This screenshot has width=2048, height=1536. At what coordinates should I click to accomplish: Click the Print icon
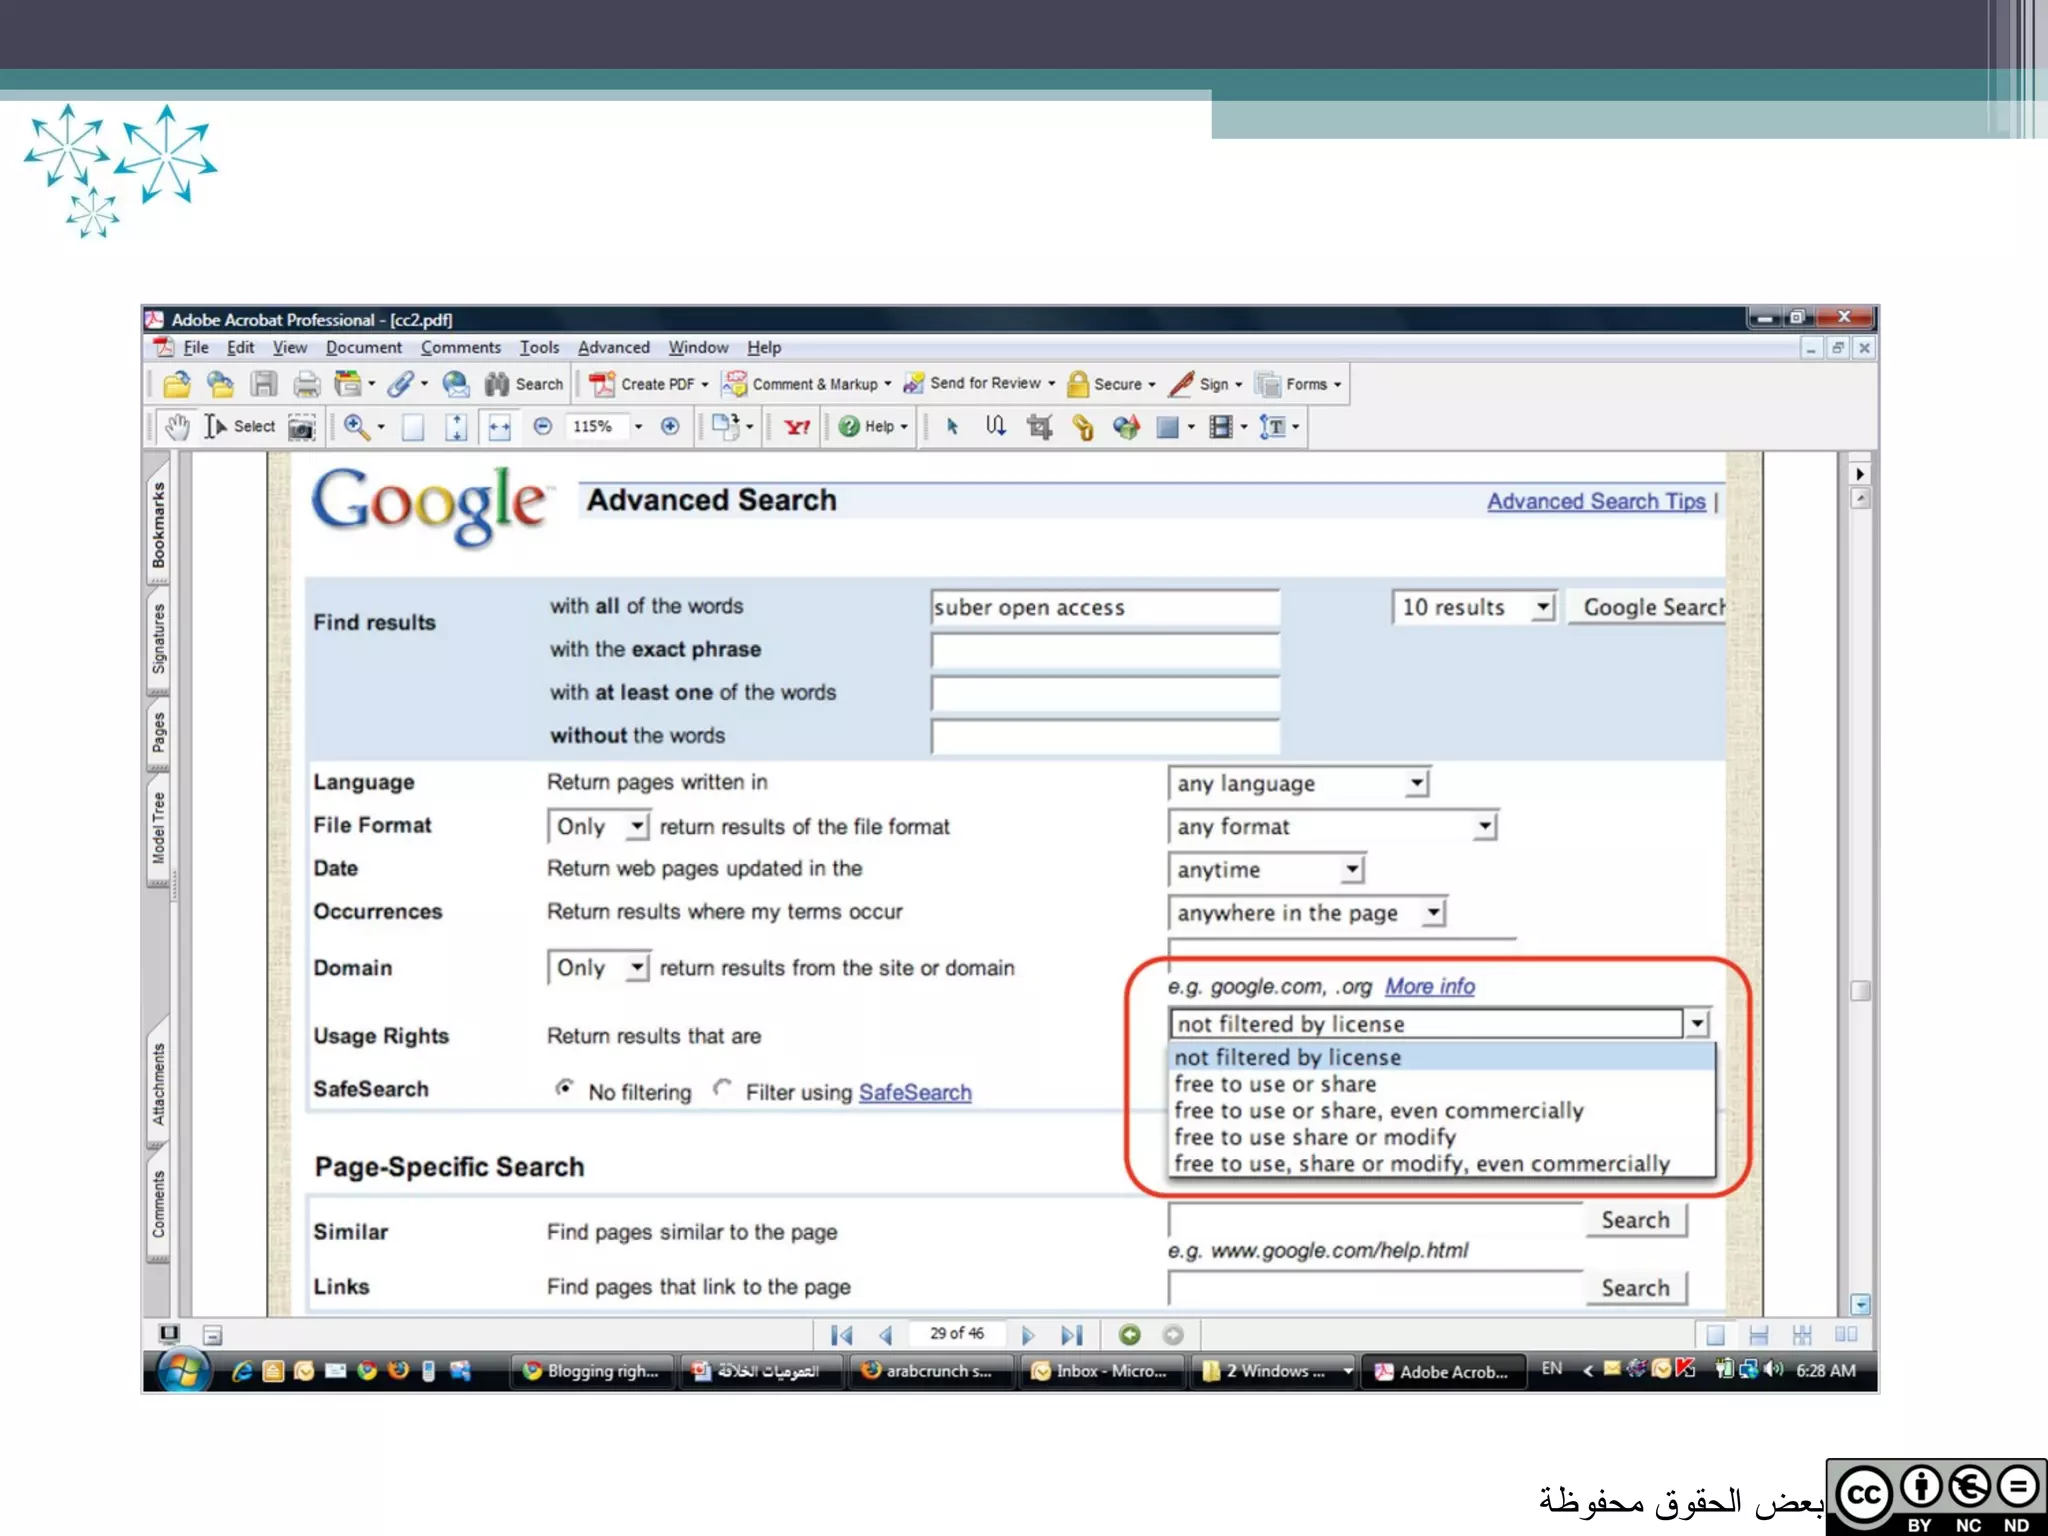(306, 384)
